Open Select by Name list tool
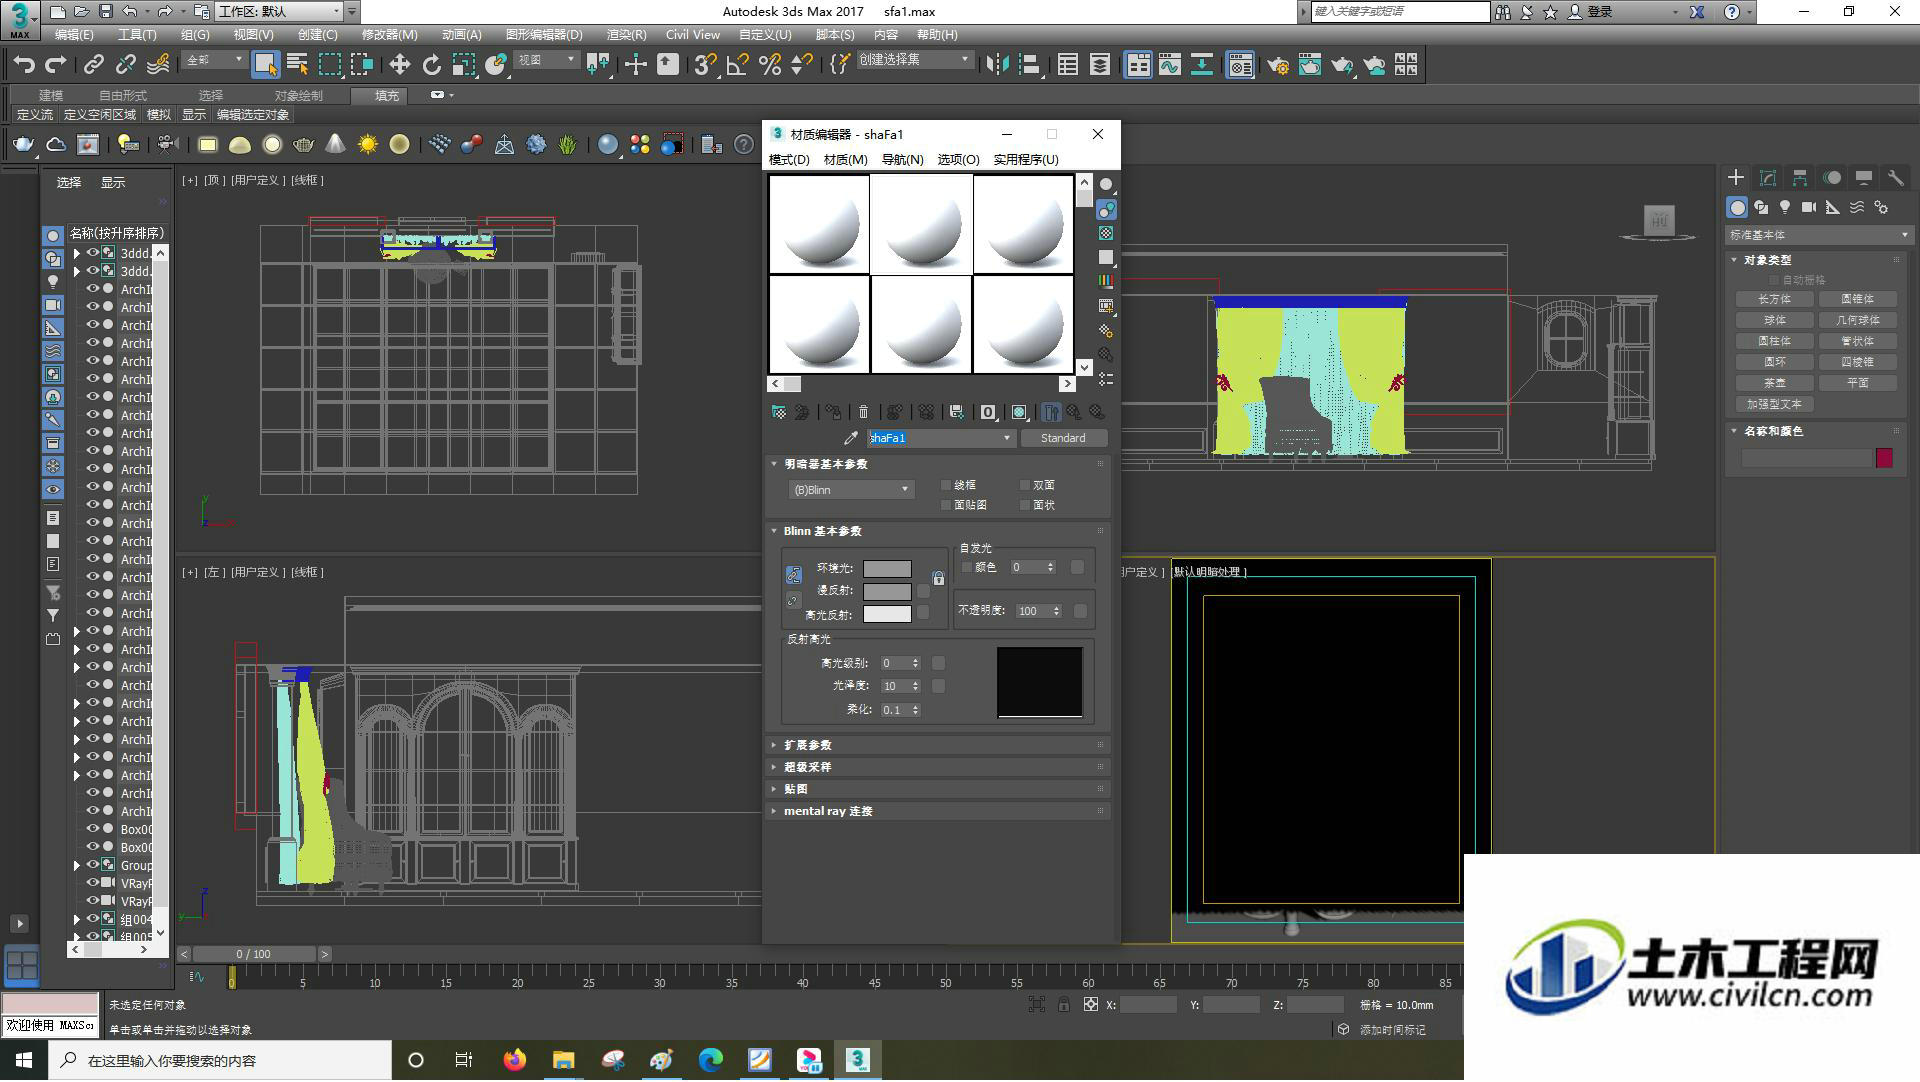Image resolution: width=1920 pixels, height=1082 pixels. pyautogui.click(x=297, y=65)
